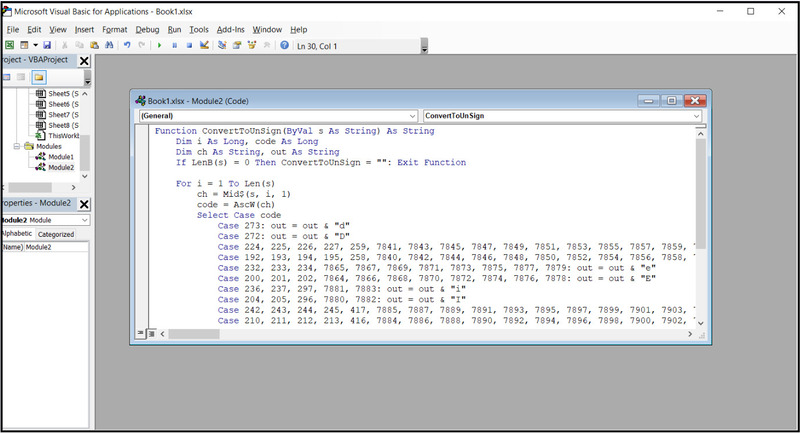Open the Tools menu

pos(199,30)
